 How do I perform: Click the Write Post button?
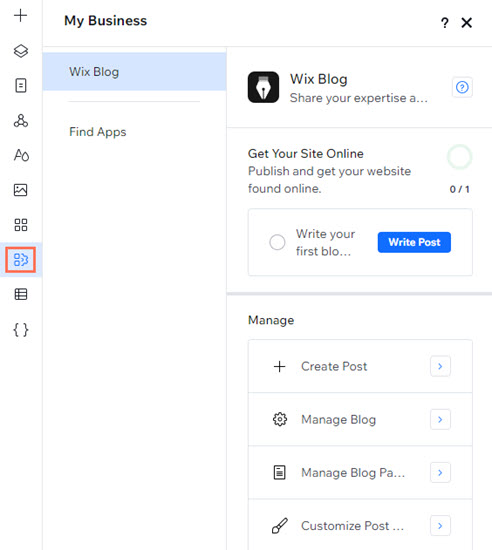[414, 242]
